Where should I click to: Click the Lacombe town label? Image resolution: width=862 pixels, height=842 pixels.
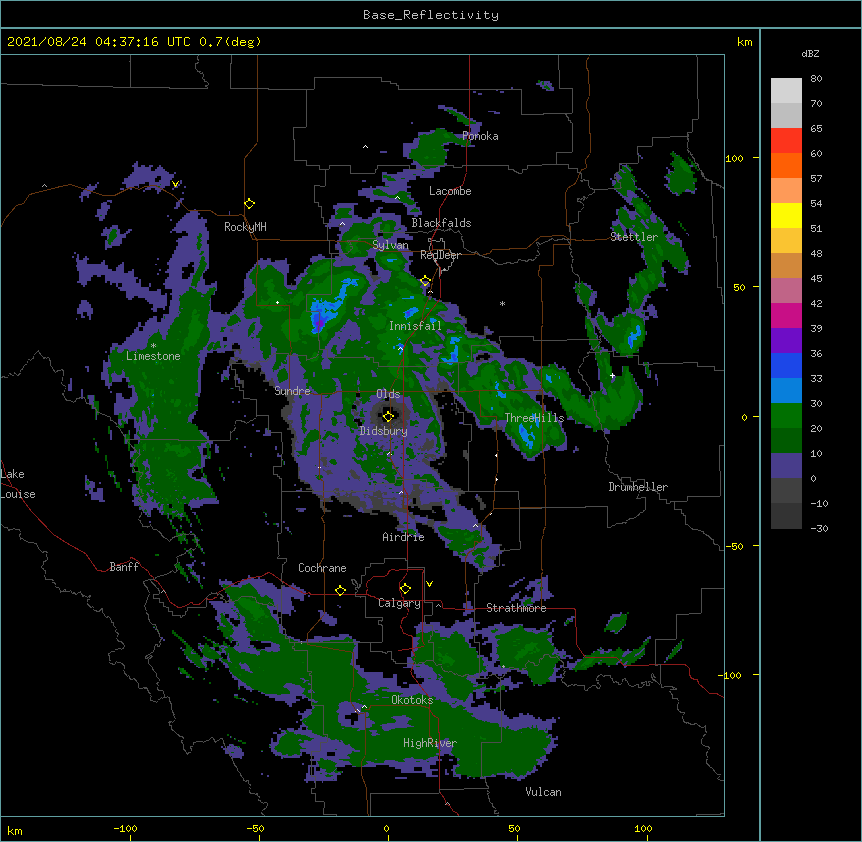(450, 191)
